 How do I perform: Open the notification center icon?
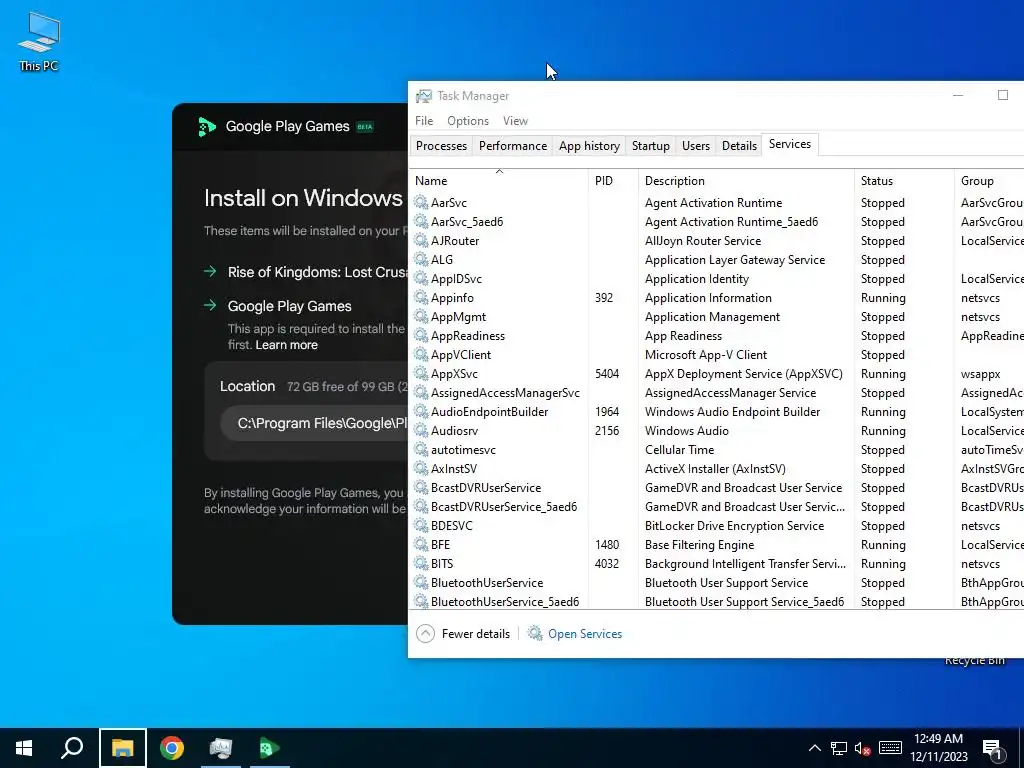click(992, 750)
